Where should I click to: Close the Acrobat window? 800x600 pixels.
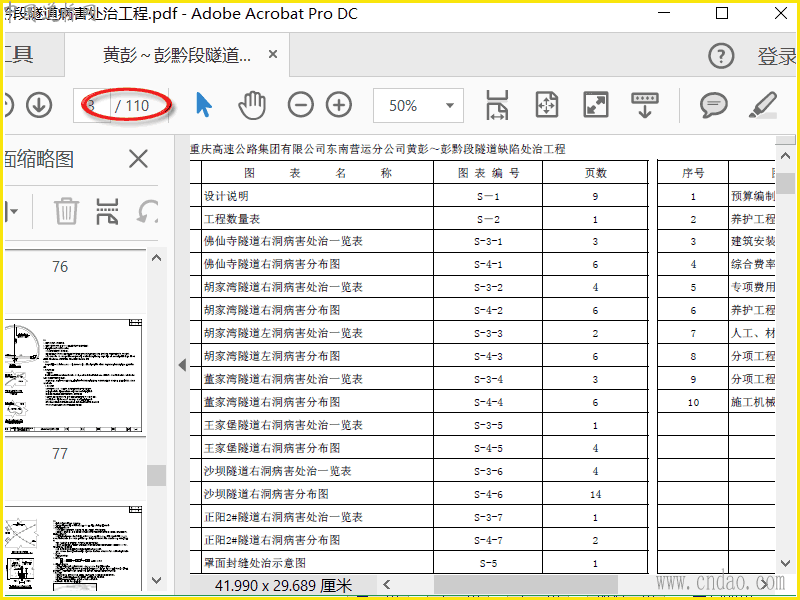click(x=781, y=13)
